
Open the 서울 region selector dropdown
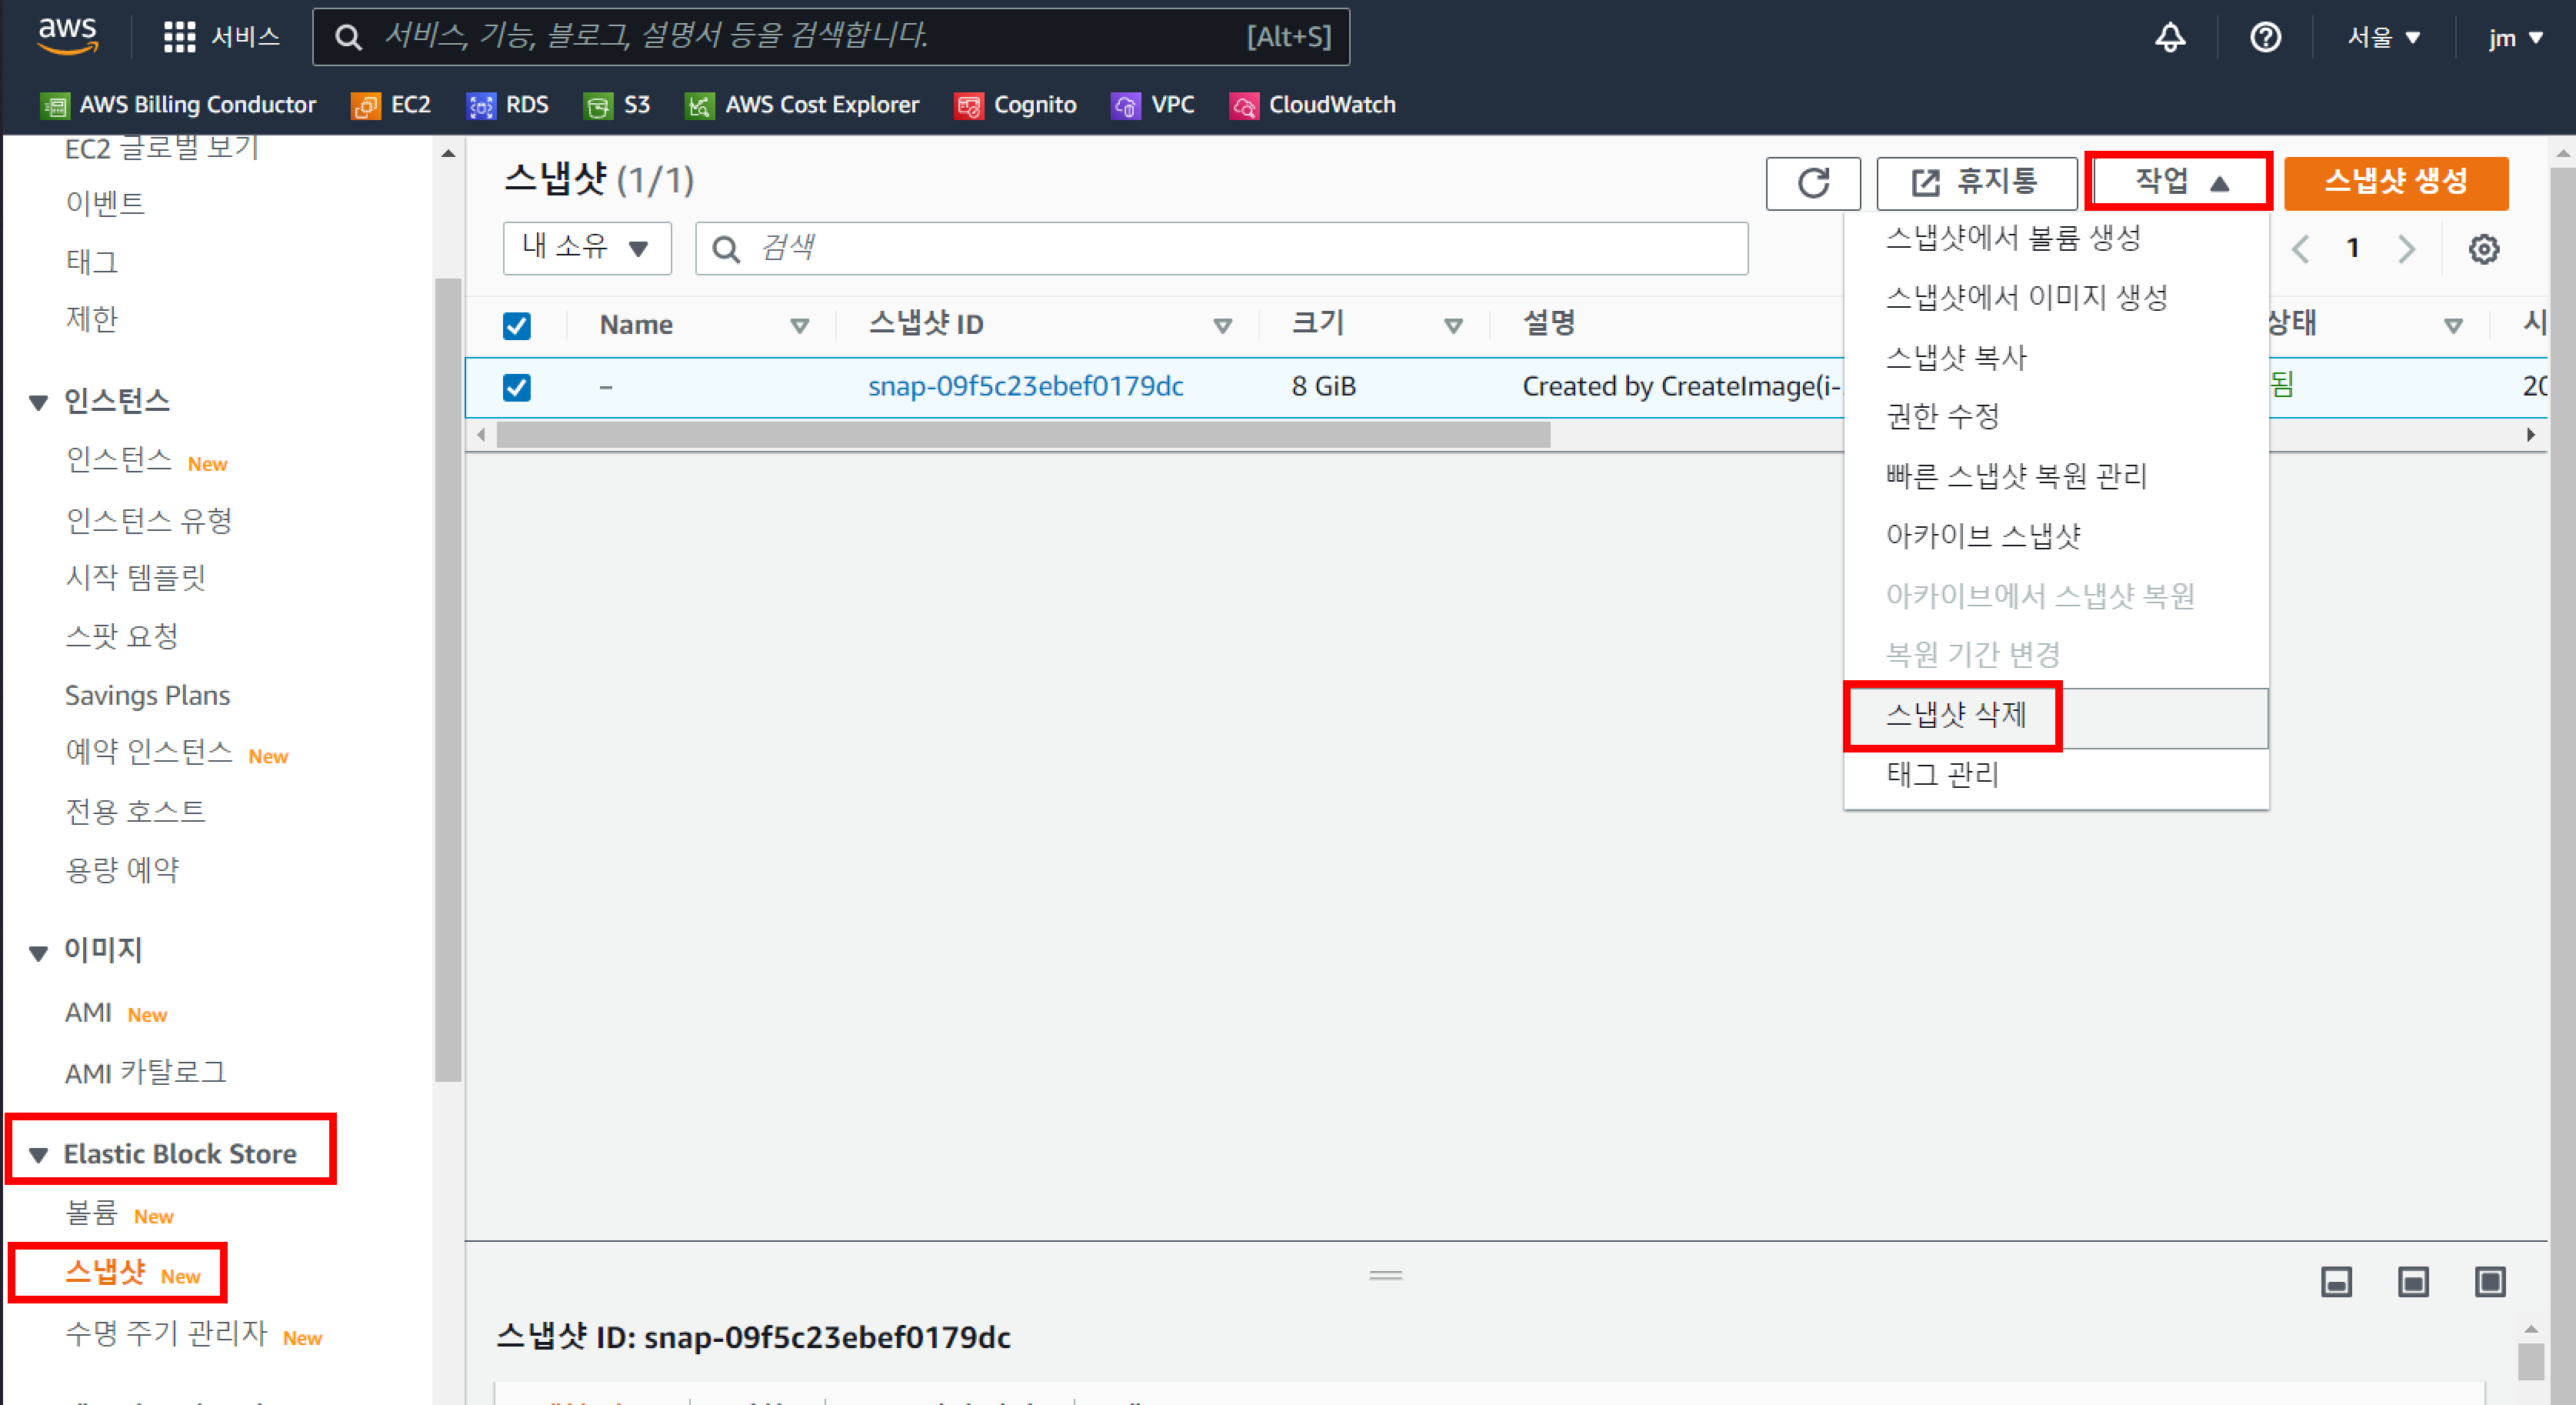click(2383, 38)
